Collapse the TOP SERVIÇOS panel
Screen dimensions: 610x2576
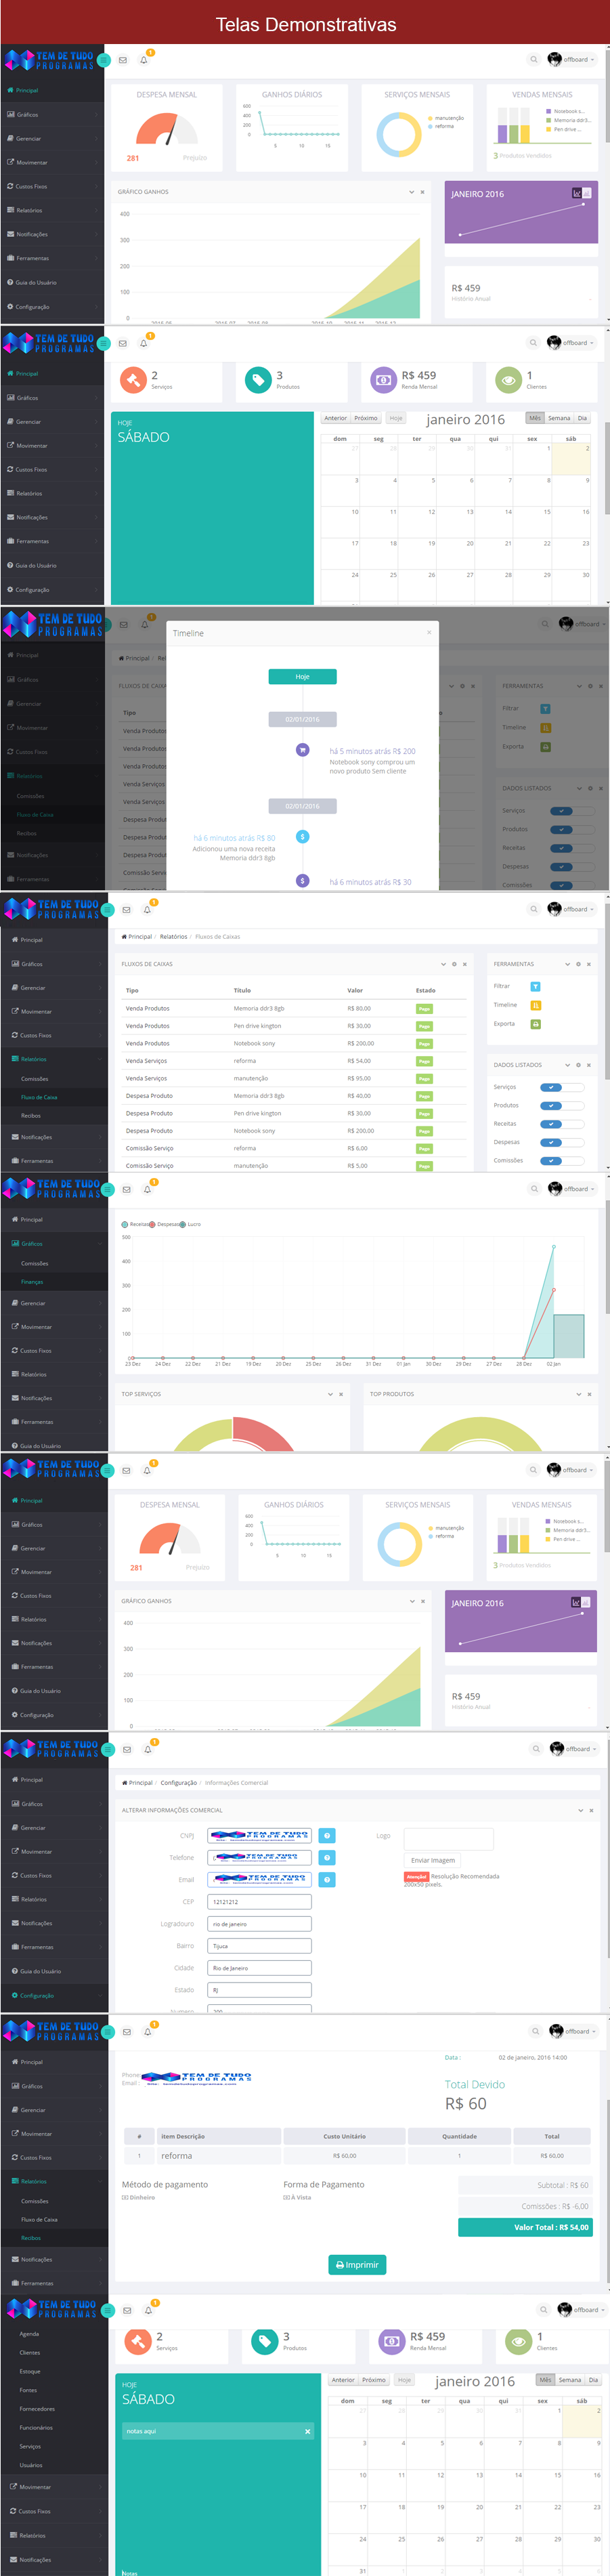[x=330, y=1394]
